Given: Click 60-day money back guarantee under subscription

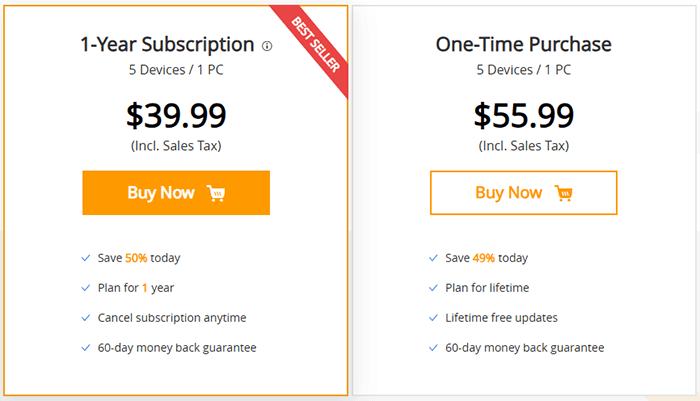Looking at the screenshot, I should tap(177, 348).
